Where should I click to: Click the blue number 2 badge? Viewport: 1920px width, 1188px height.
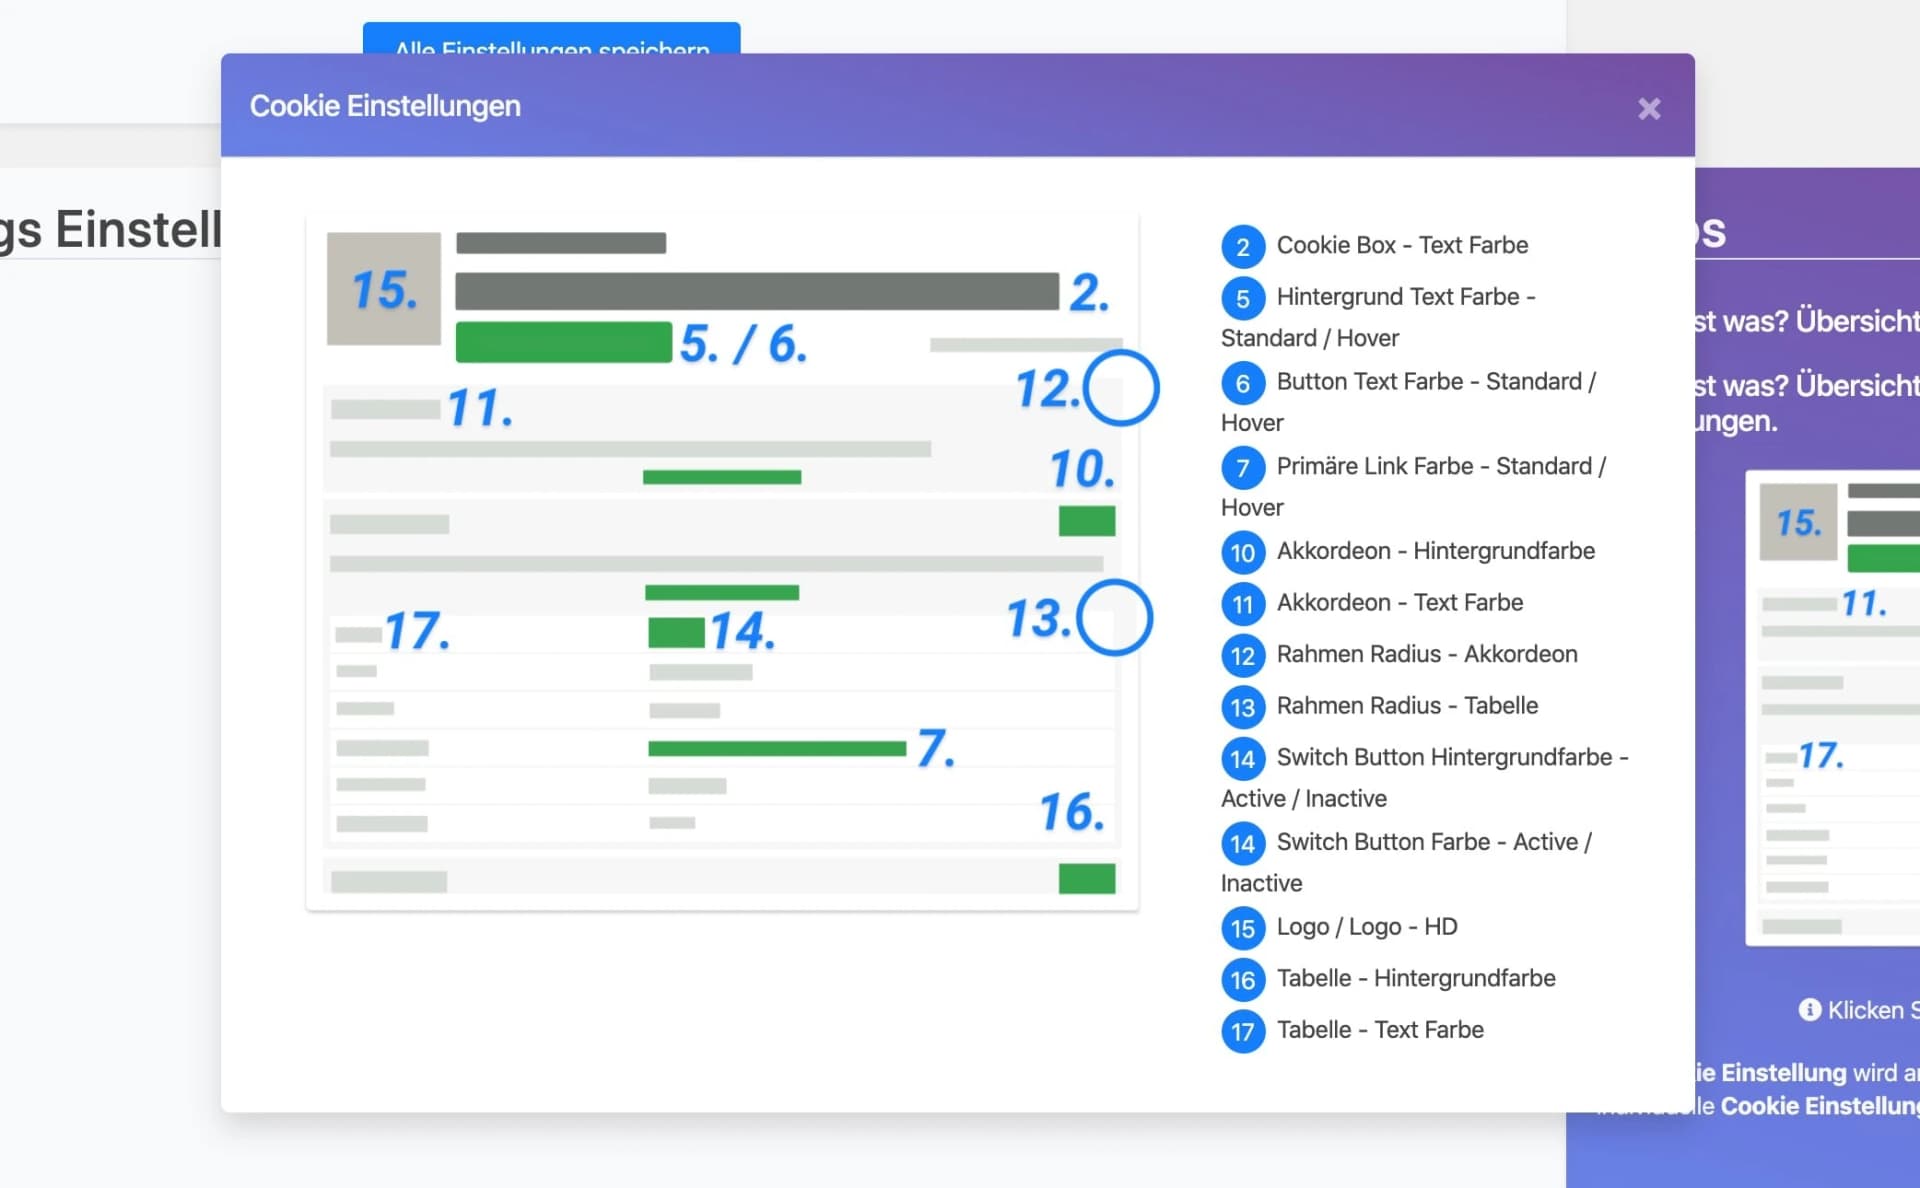1242,247
